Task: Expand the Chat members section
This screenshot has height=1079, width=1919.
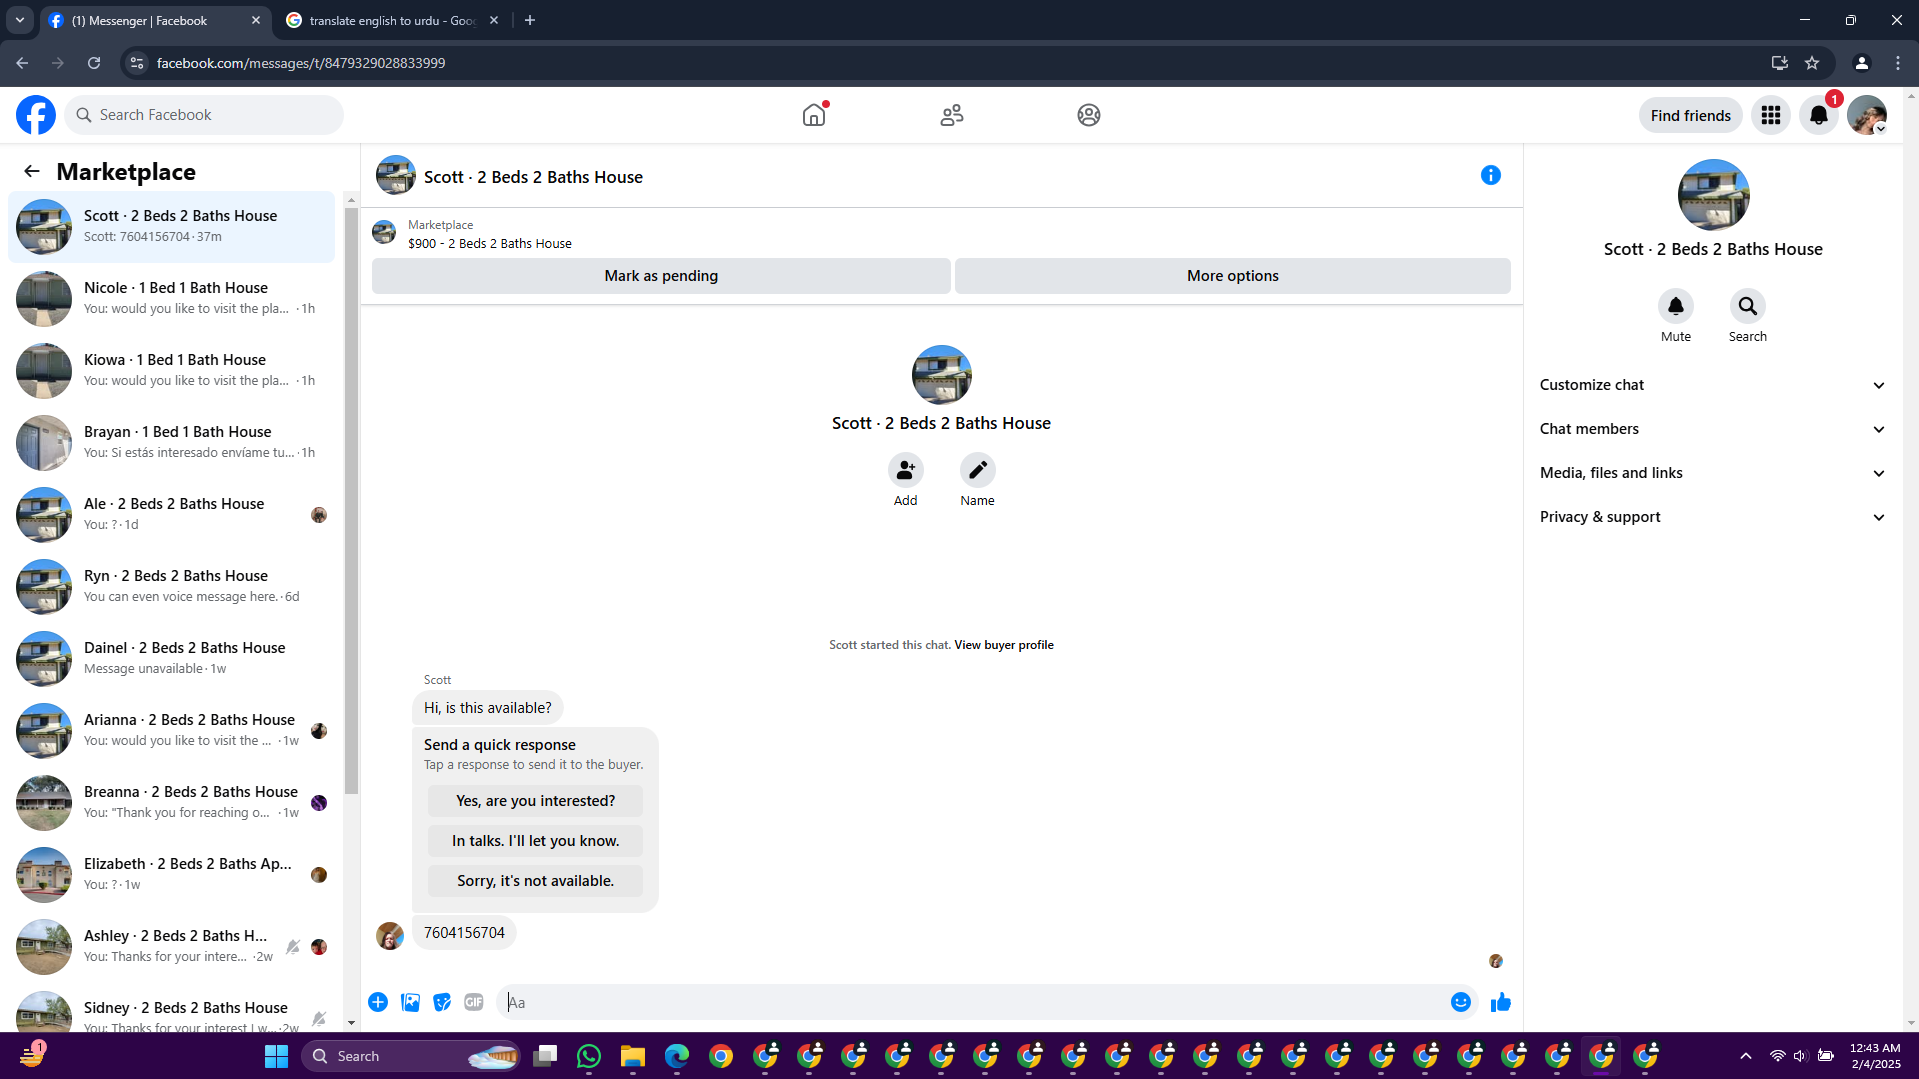Action: pos(1713,429)
